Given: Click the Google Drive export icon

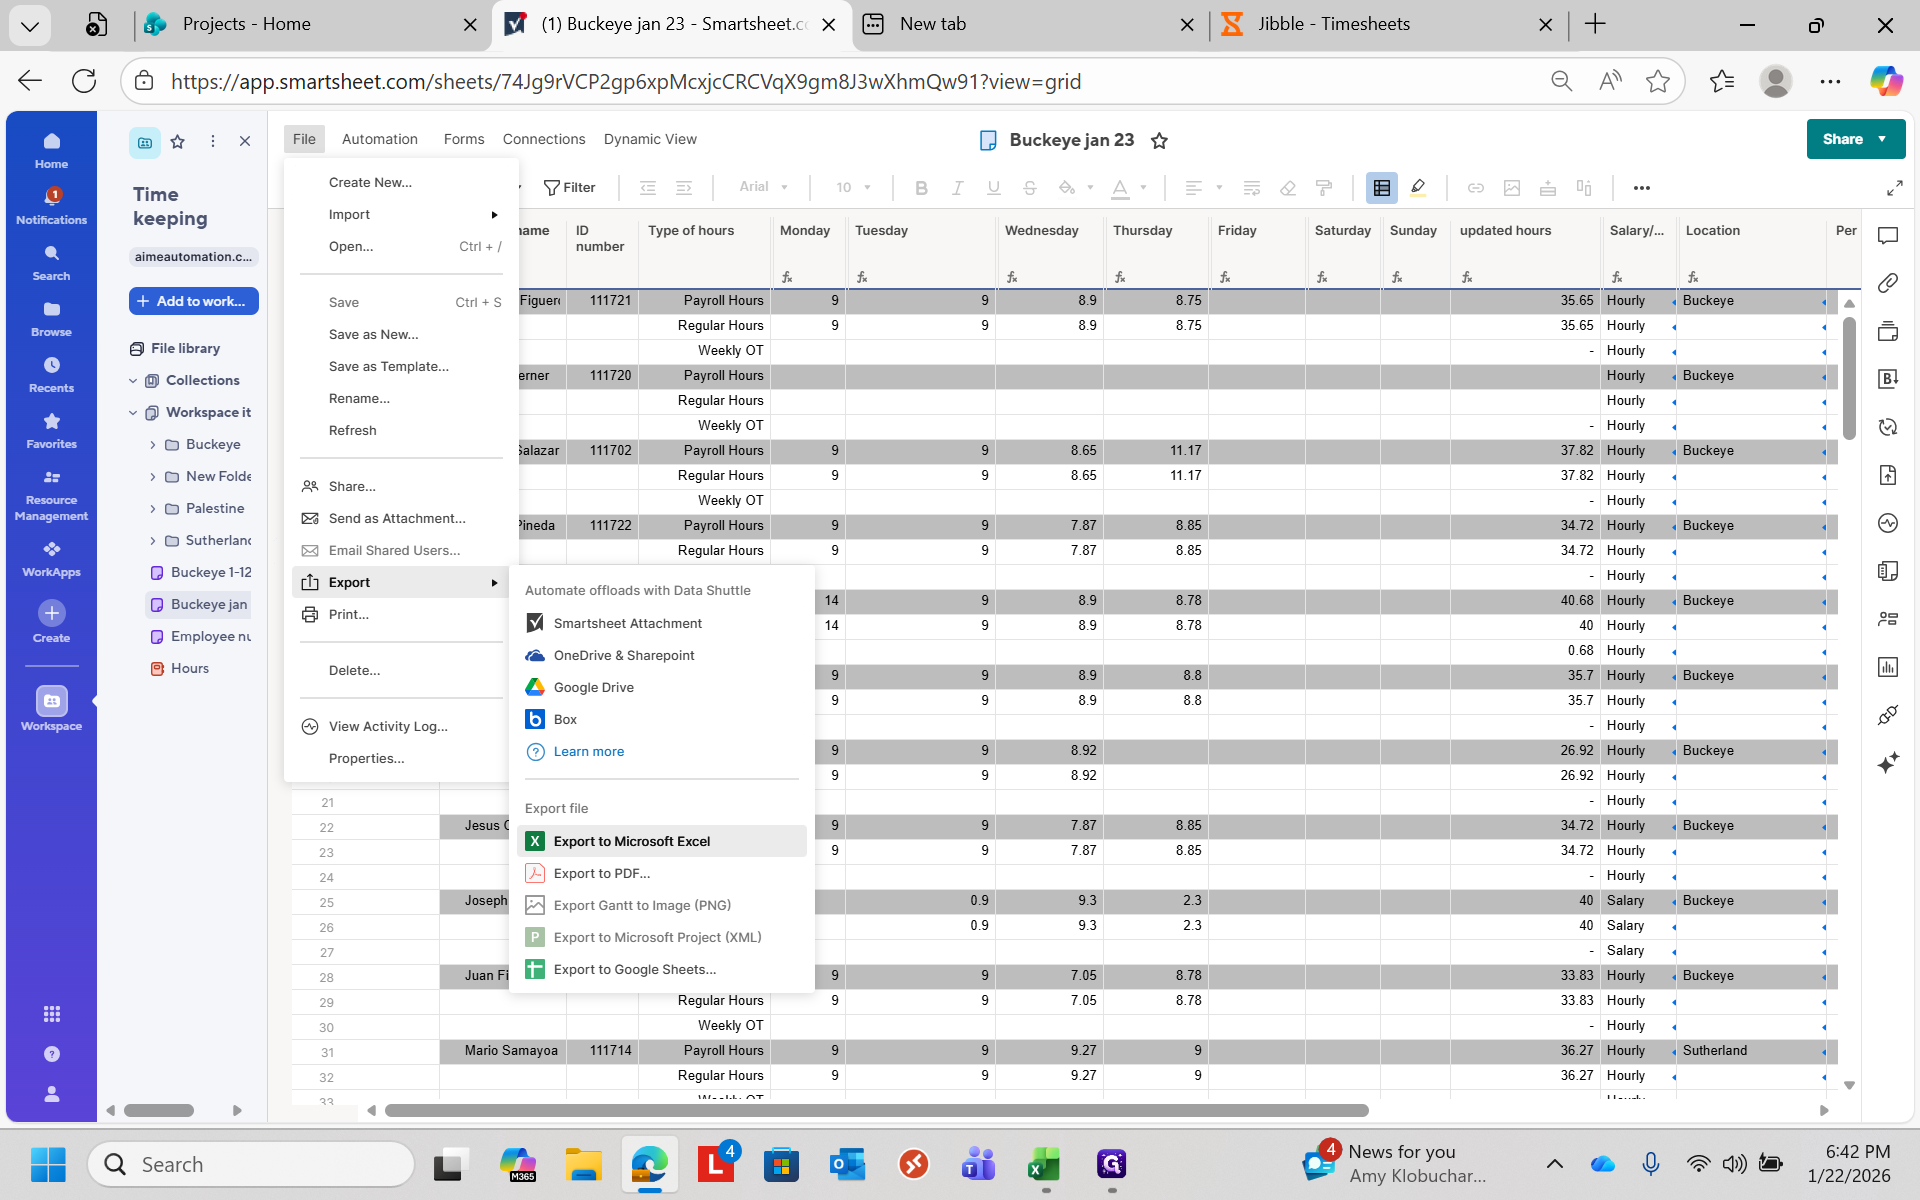Looking at the screenshot, I should (535, 687).
